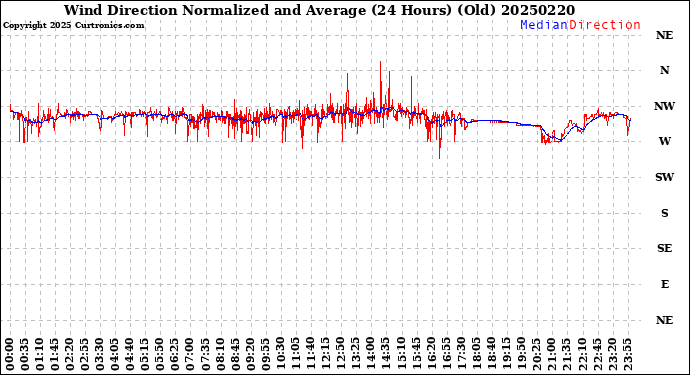Click the 10:30 time axis label
The image size is (690, 375).
pyautogui.click(x=280, y=355)
